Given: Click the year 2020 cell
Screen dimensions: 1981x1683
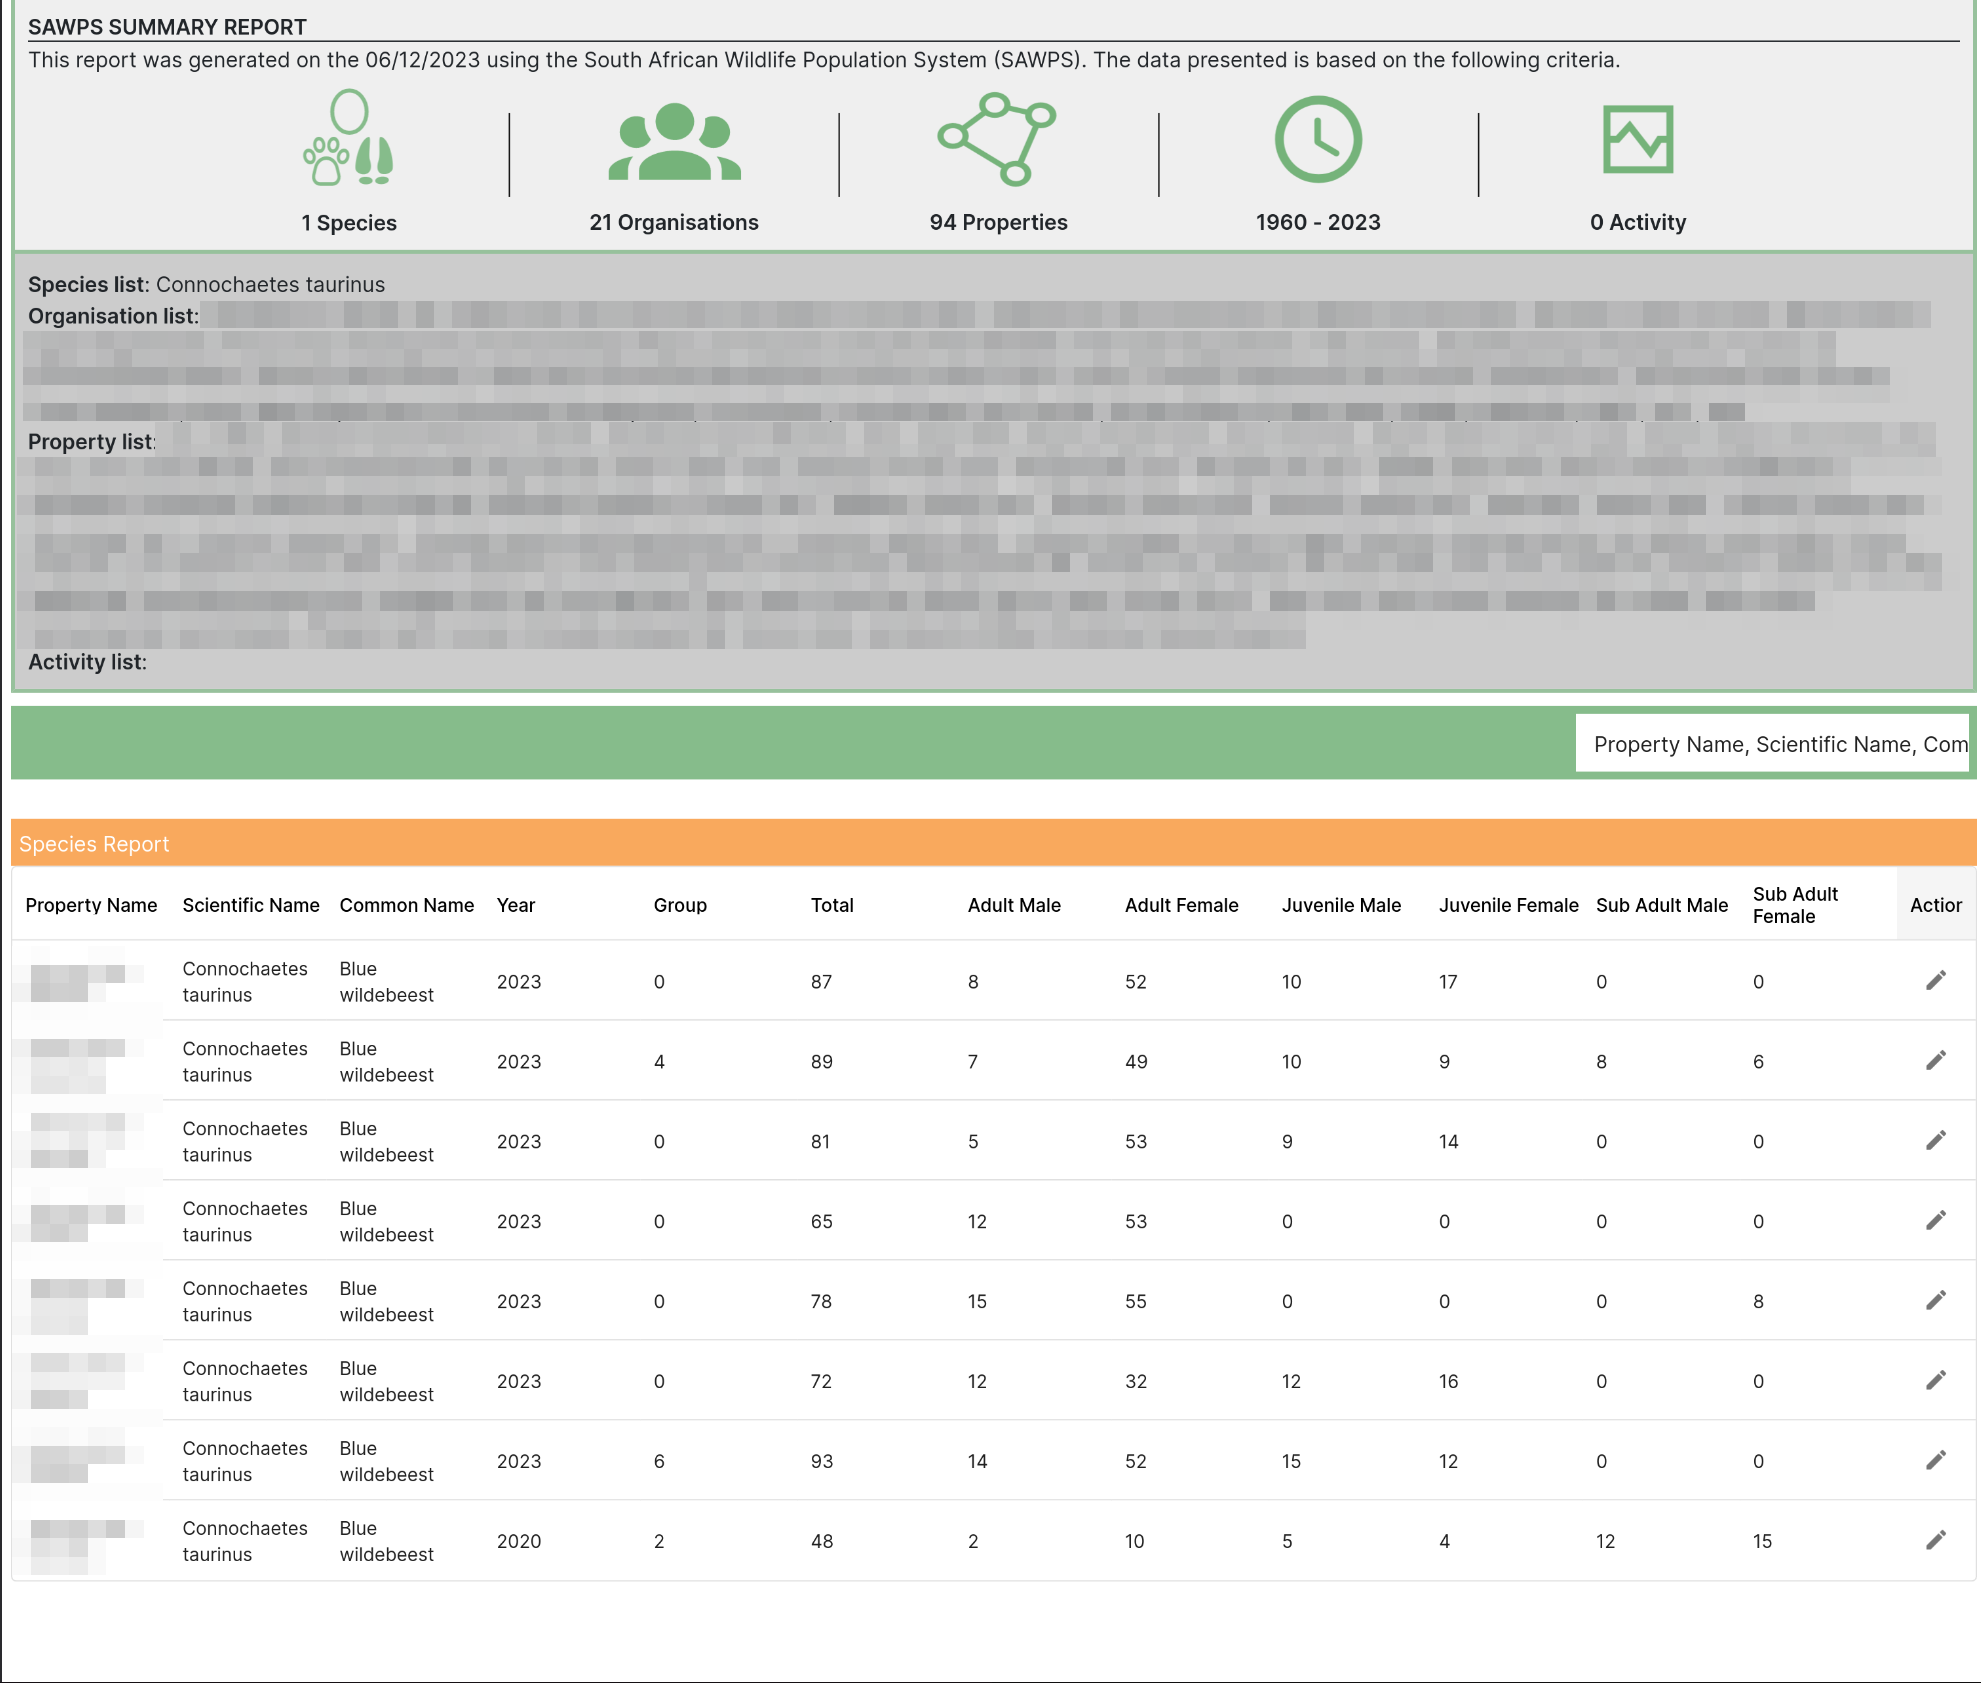Looking at the screenshot, I should point(519,1541).
